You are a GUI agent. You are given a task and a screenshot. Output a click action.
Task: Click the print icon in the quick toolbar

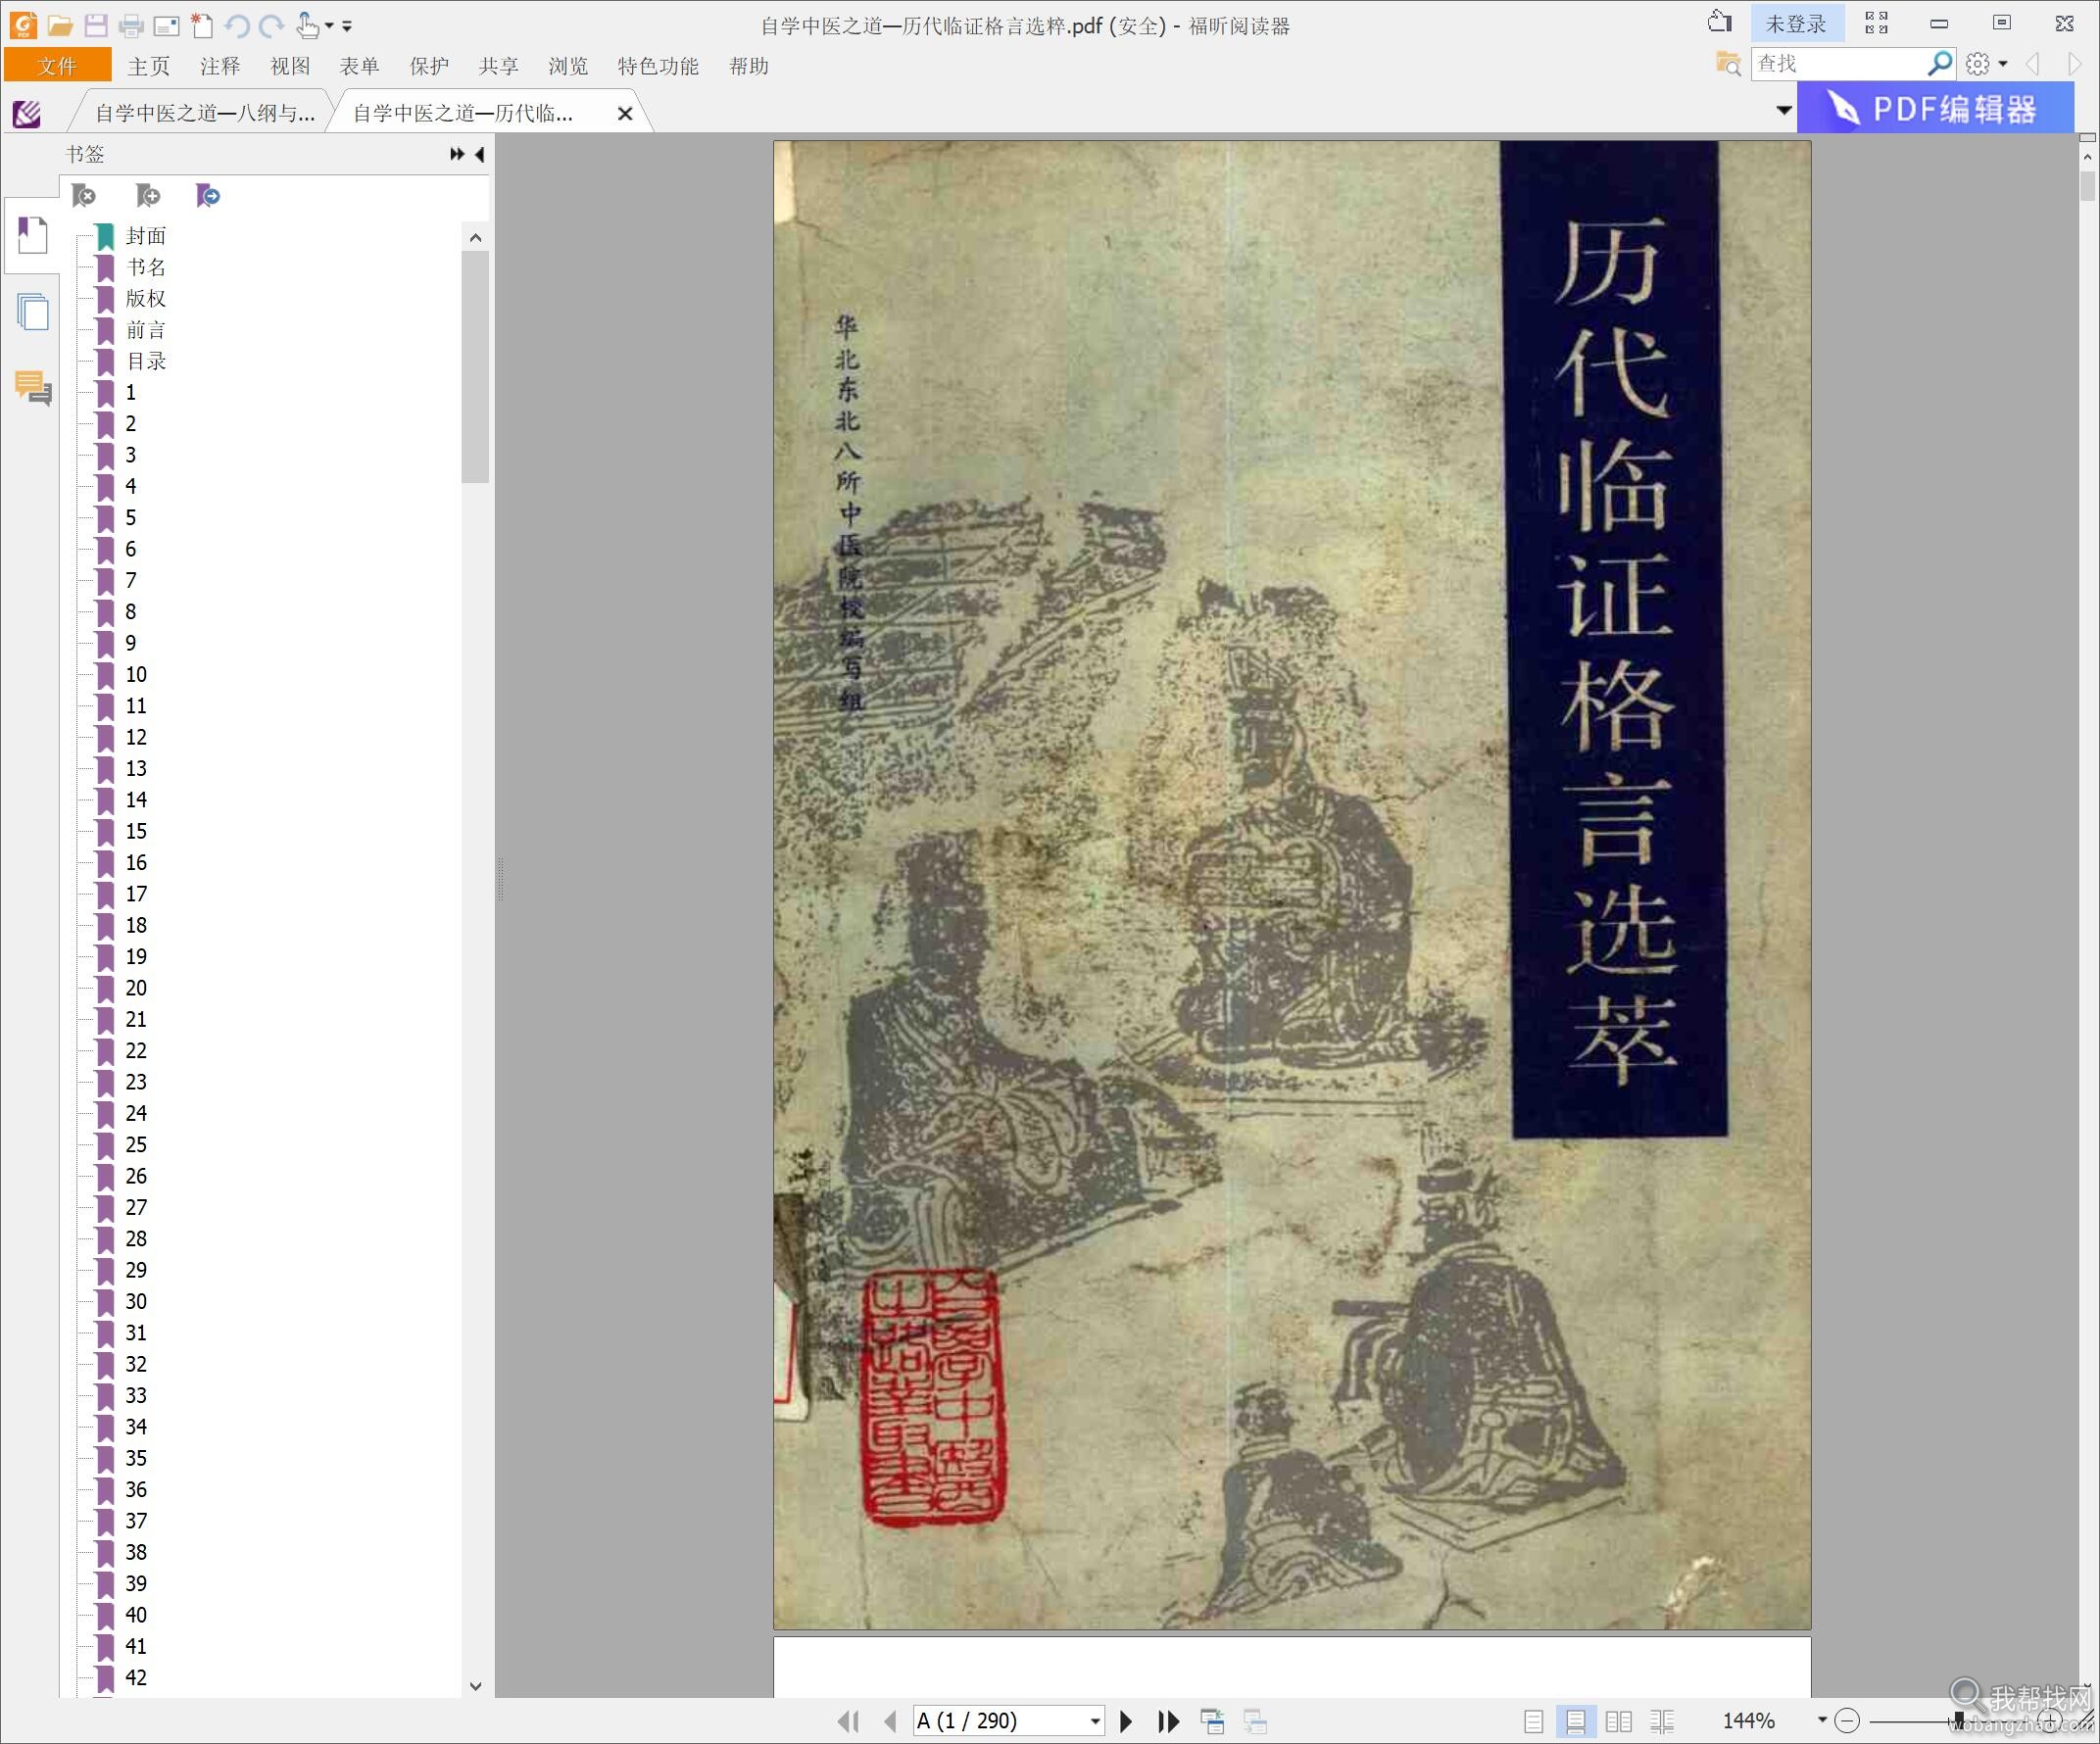click(131, 25)
